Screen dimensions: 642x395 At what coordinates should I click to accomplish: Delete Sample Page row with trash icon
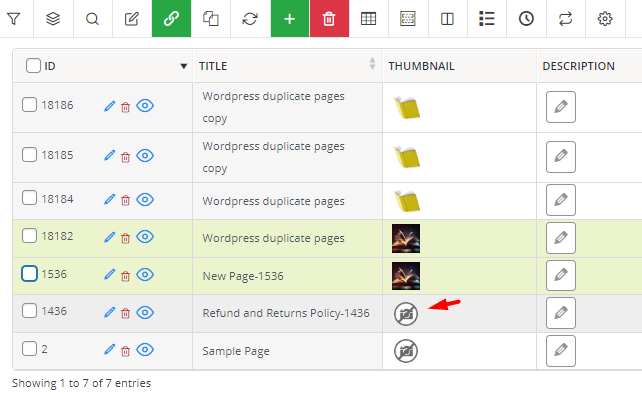(125, 351)
